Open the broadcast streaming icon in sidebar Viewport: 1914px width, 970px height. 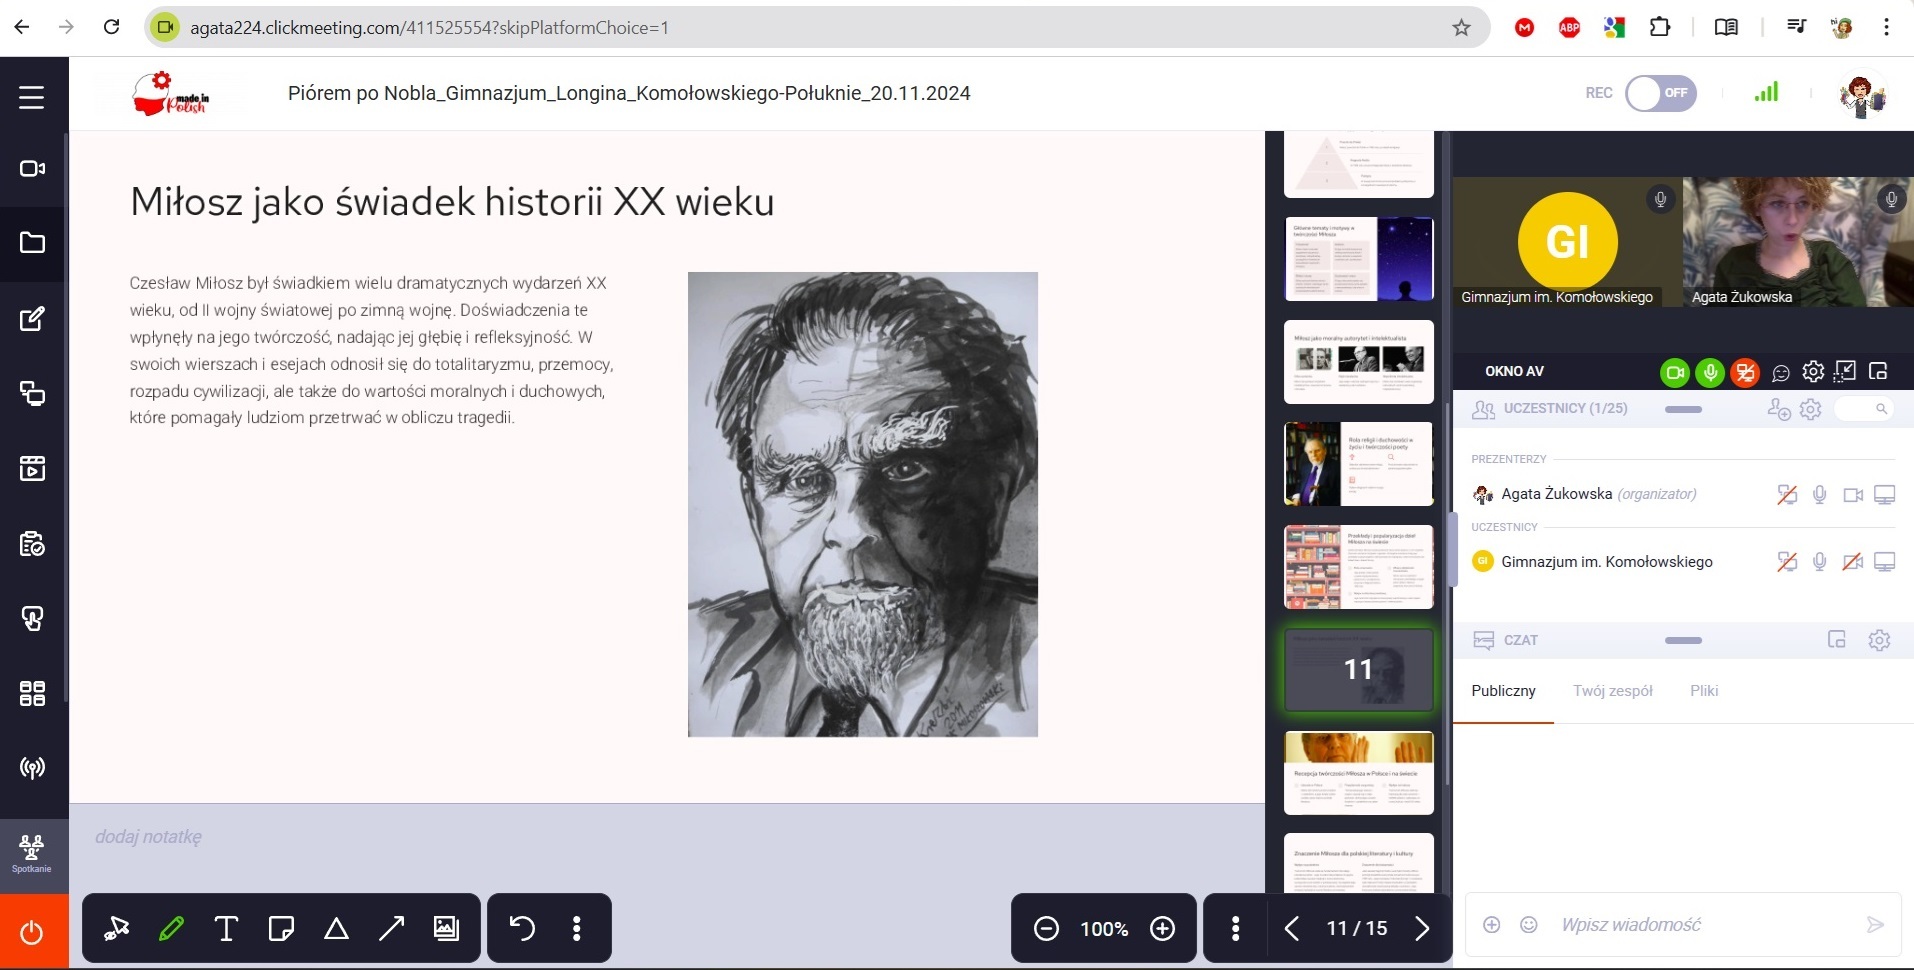pos(32,768)
